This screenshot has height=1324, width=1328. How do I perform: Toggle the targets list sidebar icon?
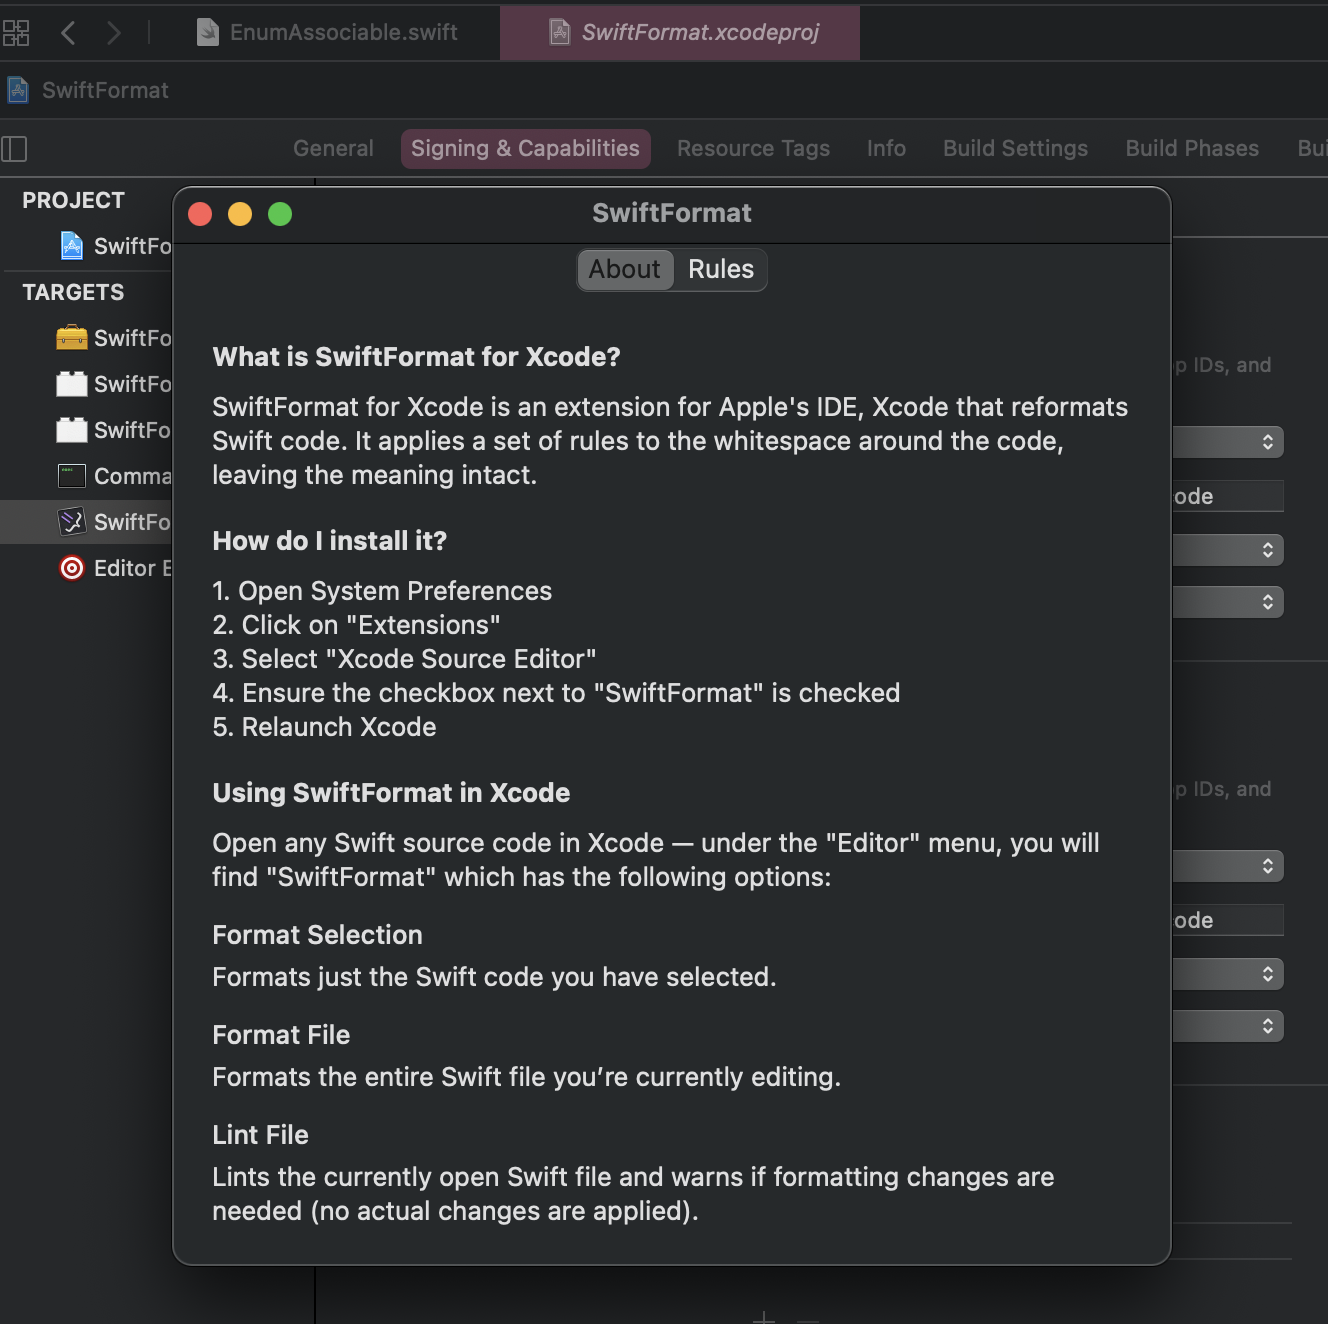pos(14,149)
